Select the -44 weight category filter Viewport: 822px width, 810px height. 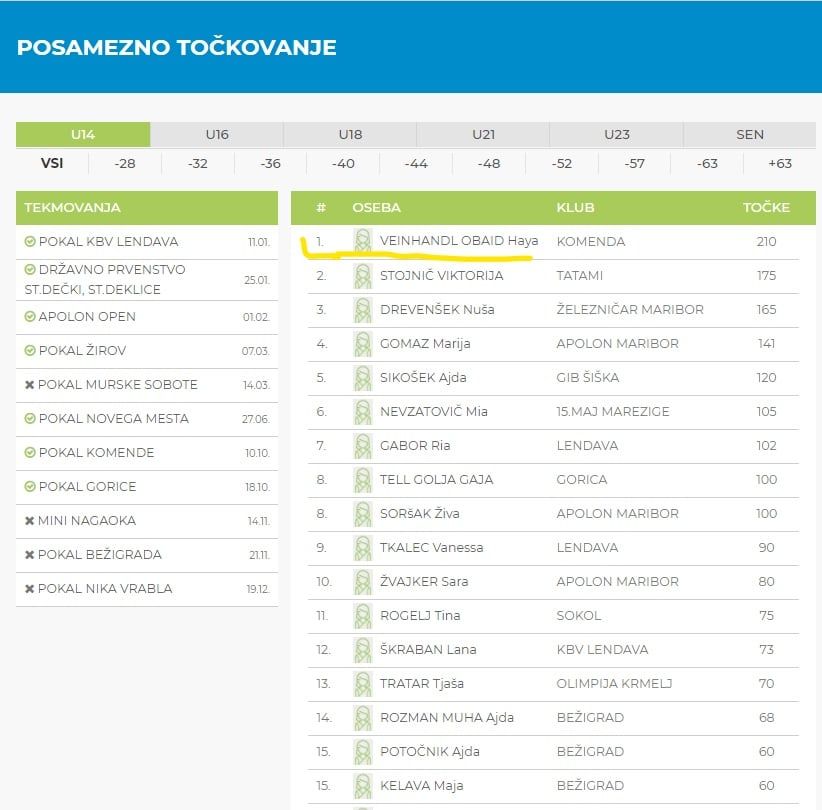point(416,163)
